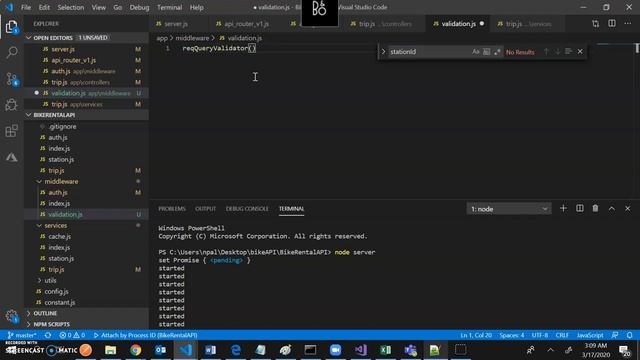Screen dimensions: 640x360
Task: Go to previous find match
Action: (x=546, y=51)
